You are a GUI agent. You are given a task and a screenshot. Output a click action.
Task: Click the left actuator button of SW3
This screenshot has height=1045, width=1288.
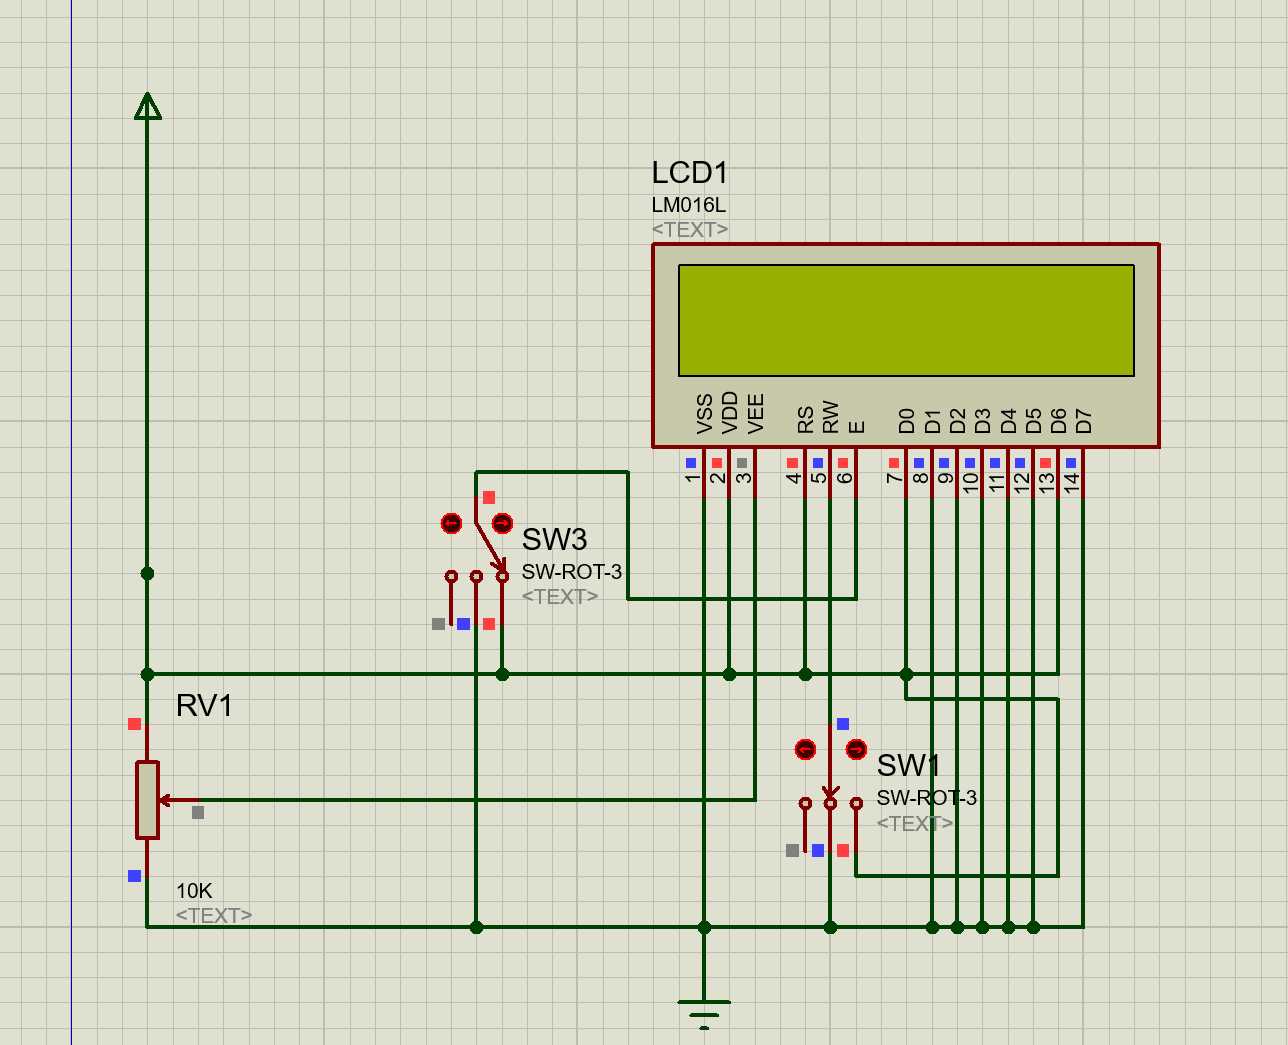click(451, 523)
